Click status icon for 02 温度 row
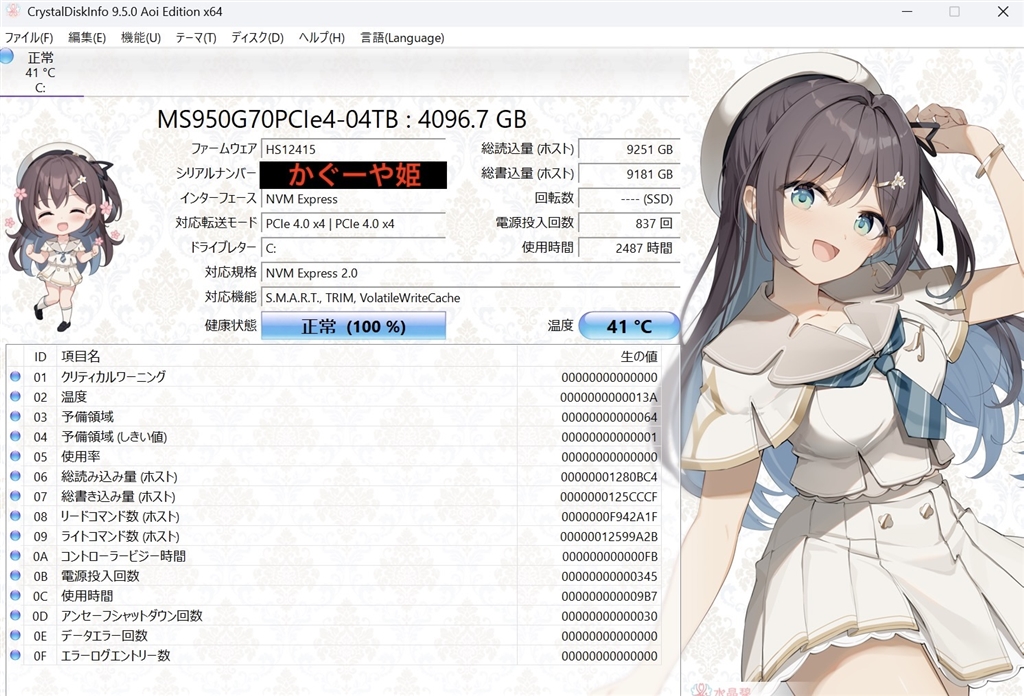This screenshot has height=696, width=1024. coord(16,396)
